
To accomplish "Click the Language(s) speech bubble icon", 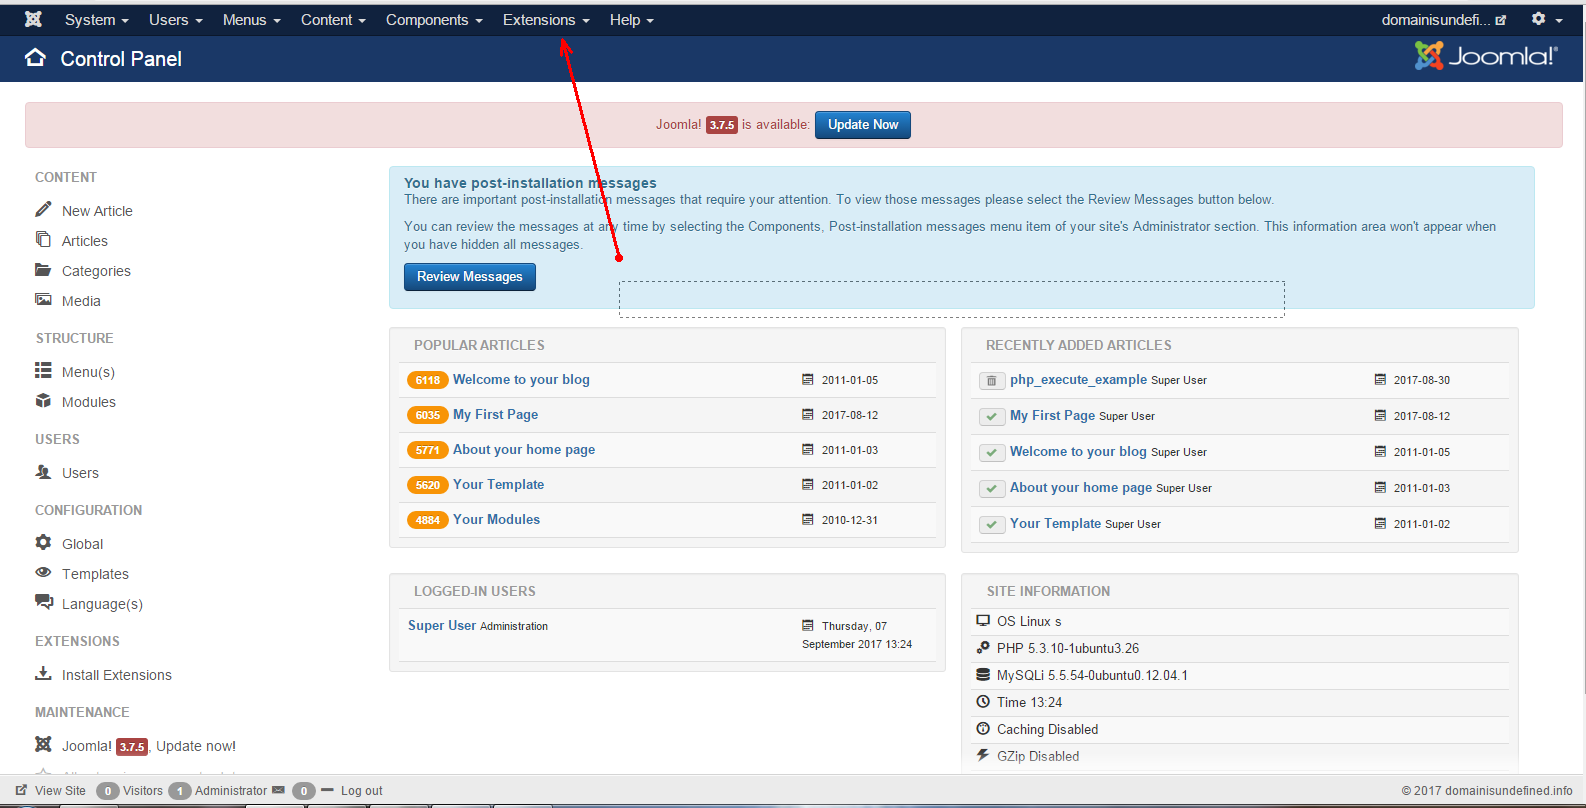I will (x=44, y=601).
